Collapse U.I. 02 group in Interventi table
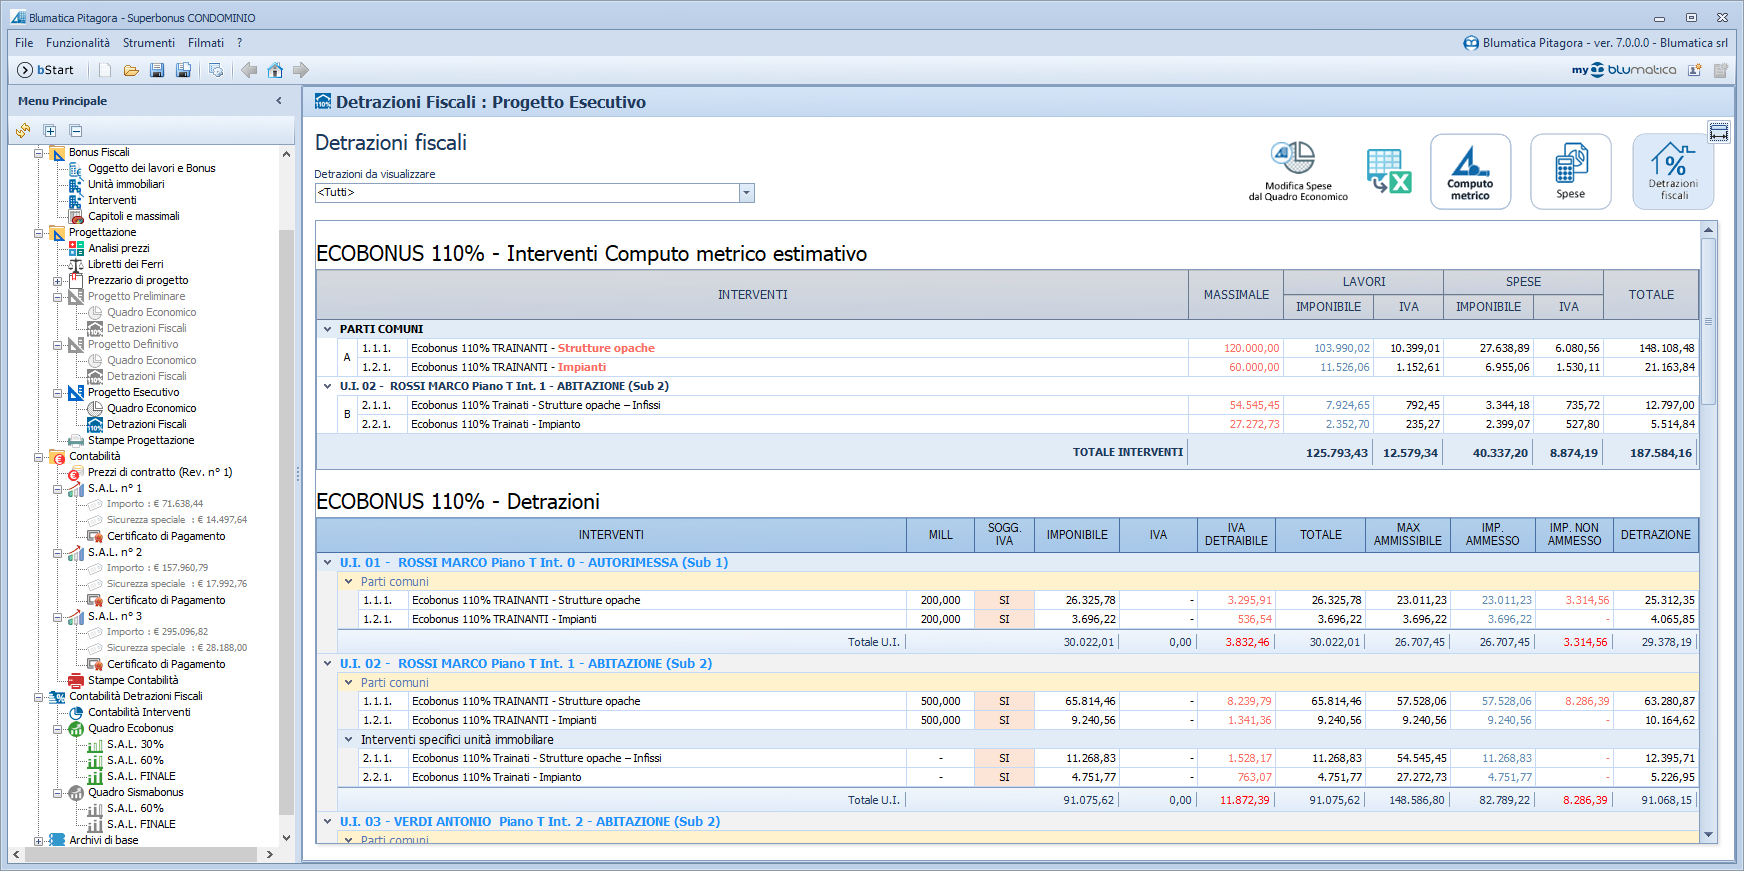The height and width of the screenshot is (871, 1744). [327, 386]
